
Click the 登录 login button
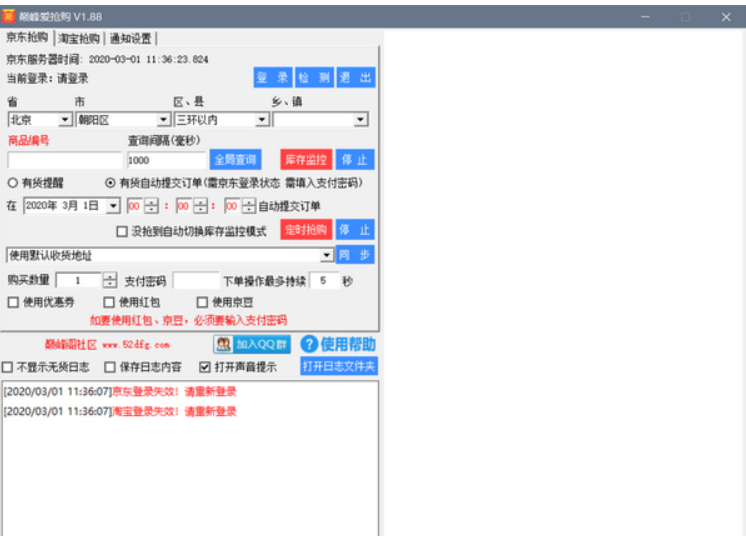[273, 77]
